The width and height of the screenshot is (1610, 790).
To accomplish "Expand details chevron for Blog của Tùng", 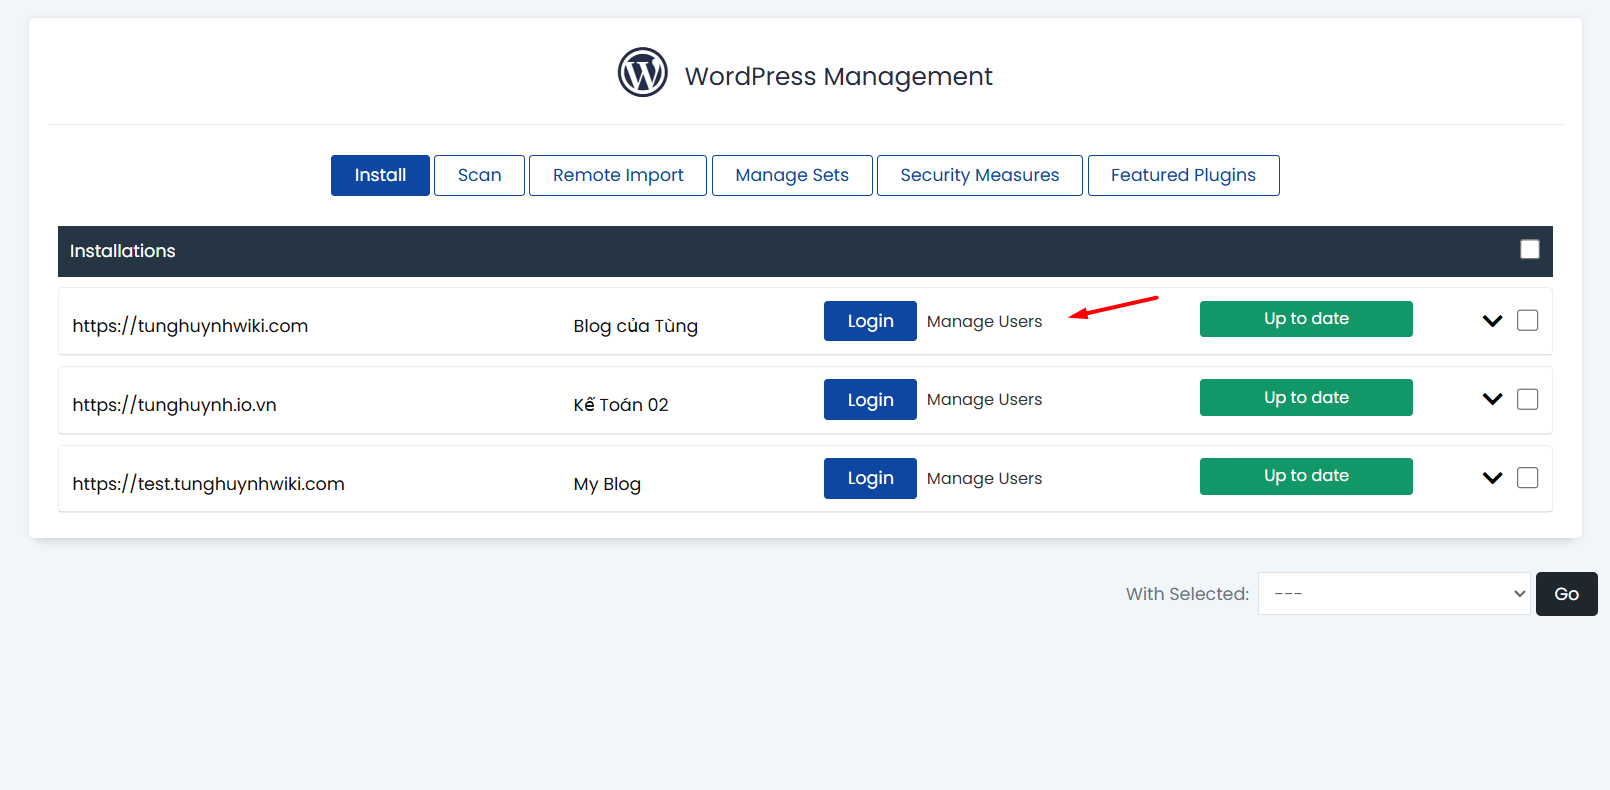I will coord(1492,321).
